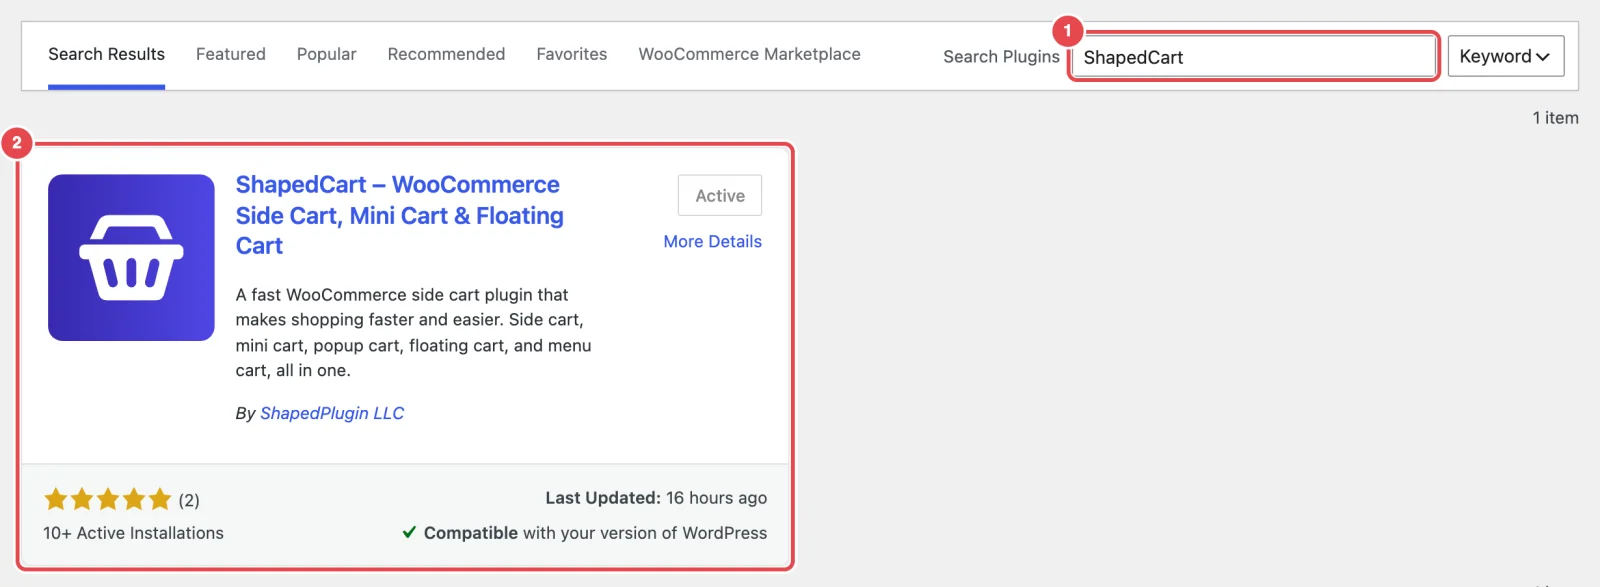Screen dimensions: 1600x587
Task: Focus the Search Plugins input field
Action: tap(1254, 57)
